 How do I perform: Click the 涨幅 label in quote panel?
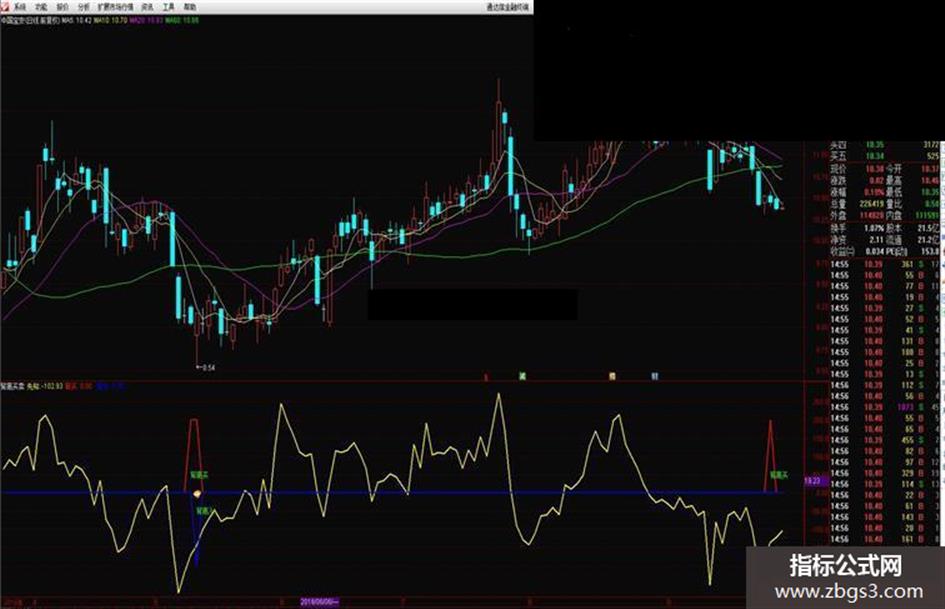pos(838,192)
